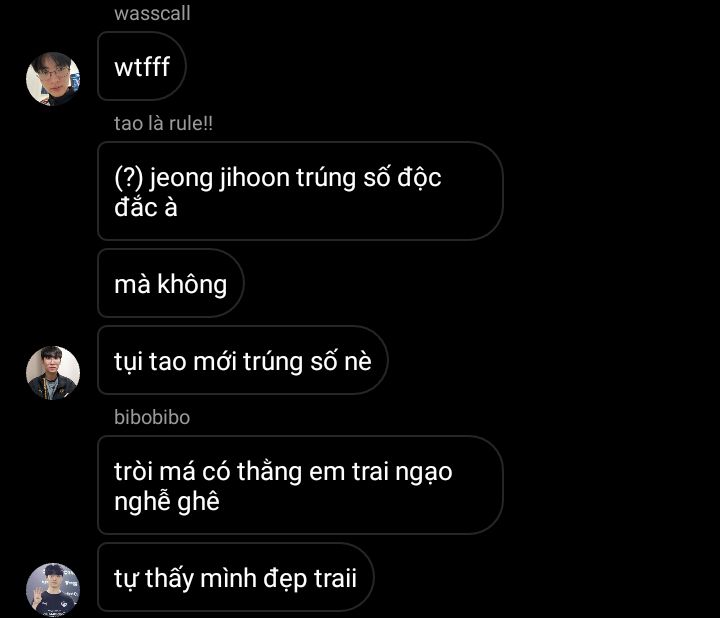Tap the words "em trai ngạo" in bibobibo's message
Screen dimensions: 720x618
click(381, 472)
